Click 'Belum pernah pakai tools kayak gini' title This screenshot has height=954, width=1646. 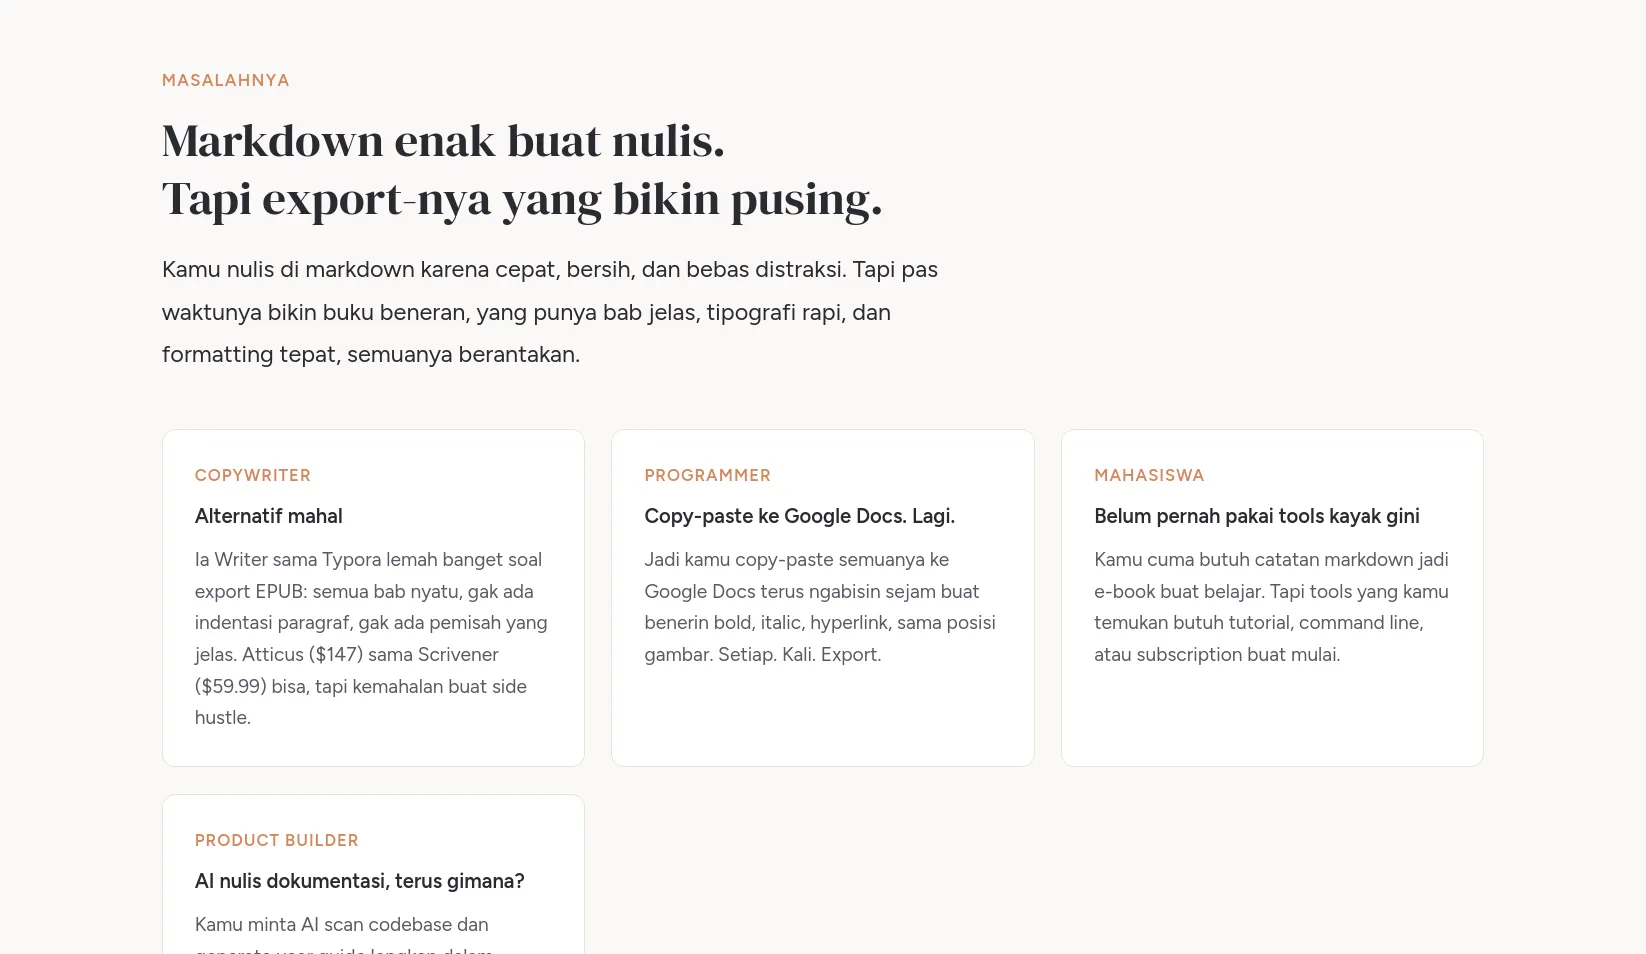pos(1257,516)
